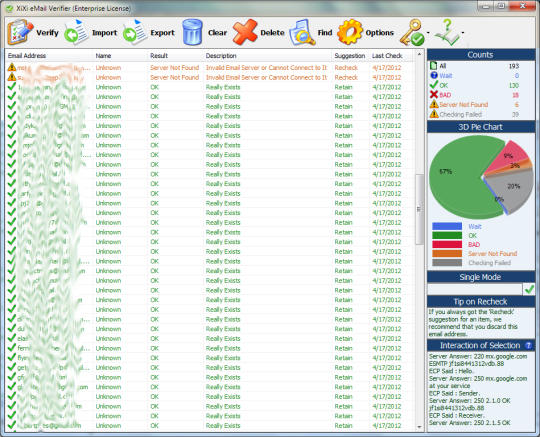Click the license key icon

[412, 32]
